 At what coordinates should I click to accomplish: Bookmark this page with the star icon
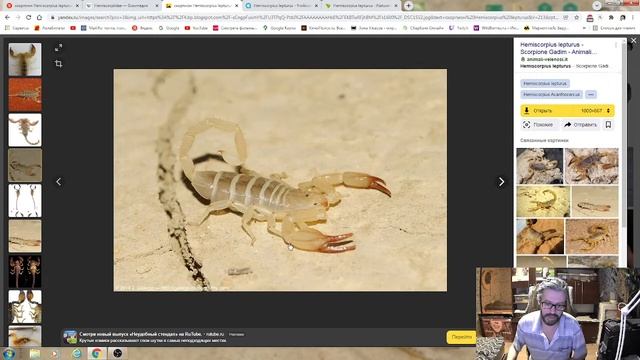point(576,18)
